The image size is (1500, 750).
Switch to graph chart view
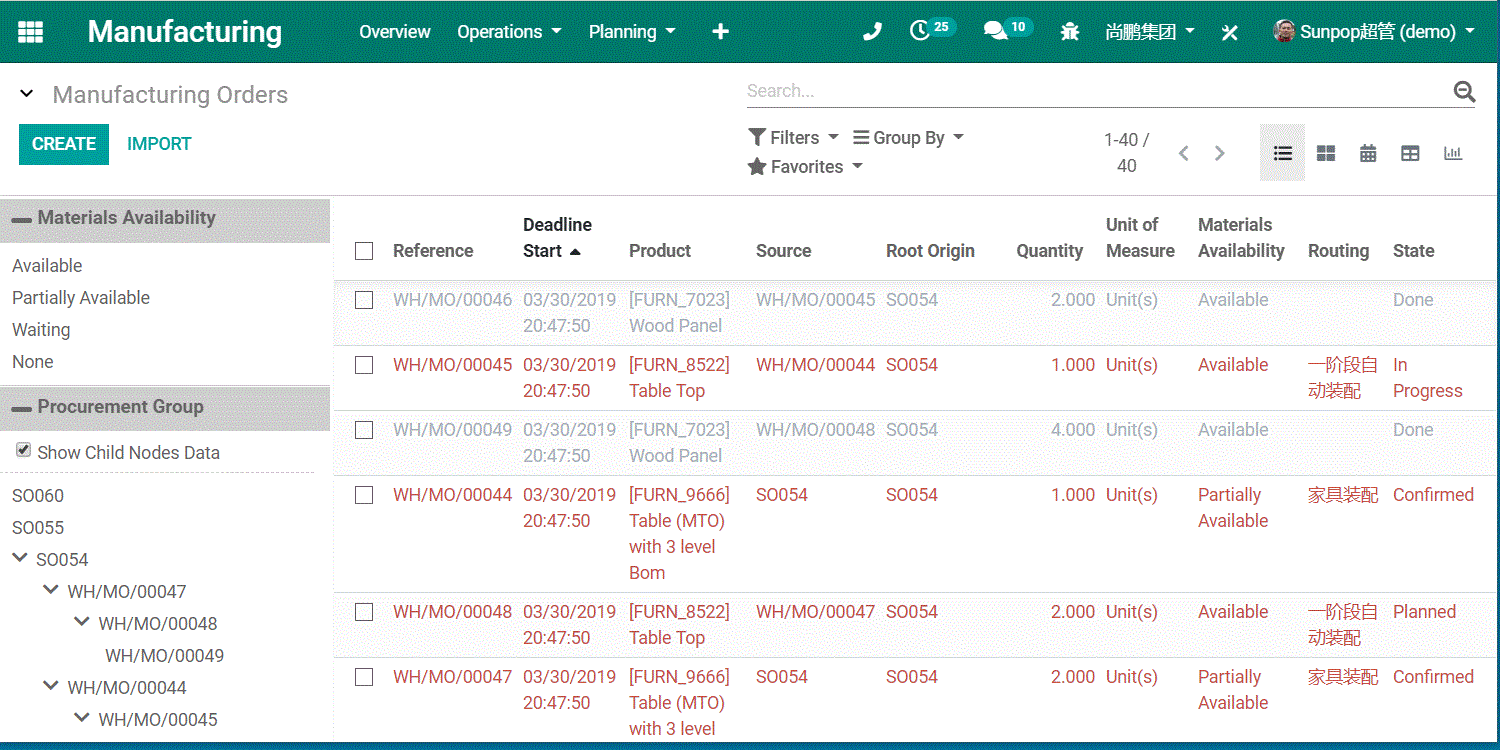click(1453, 153)
